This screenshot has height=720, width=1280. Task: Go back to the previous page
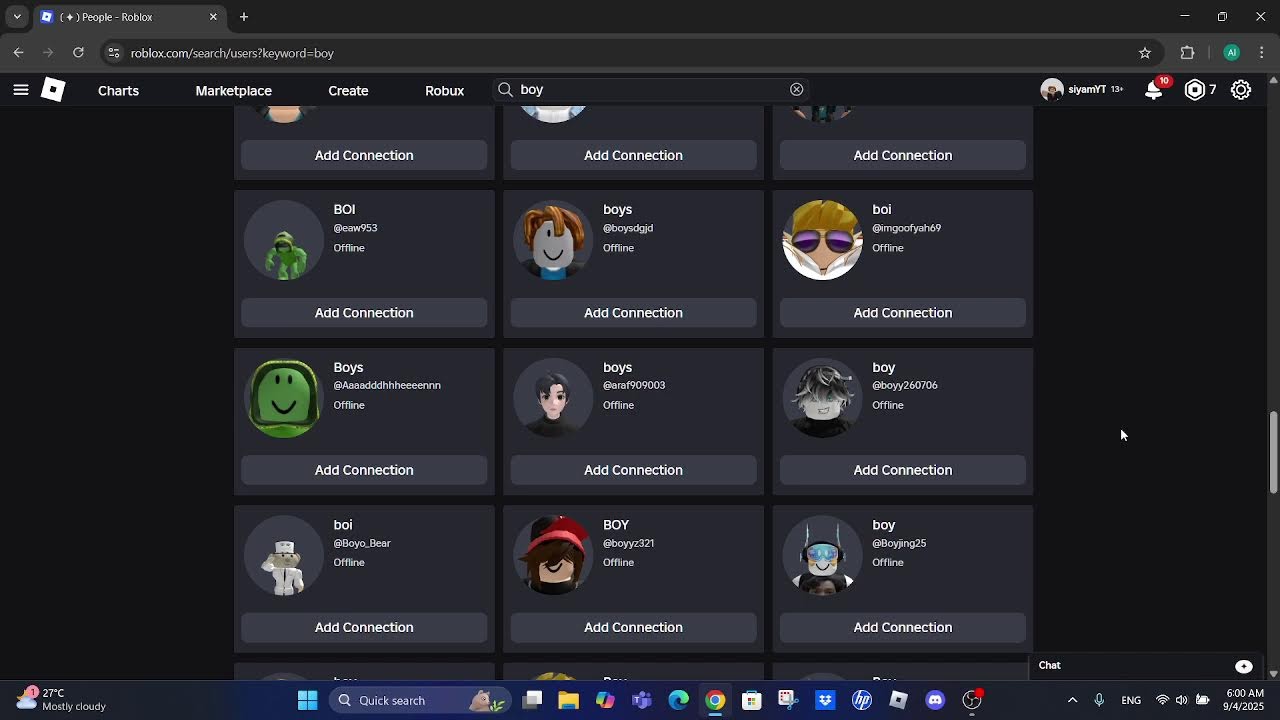coord(19,53)
